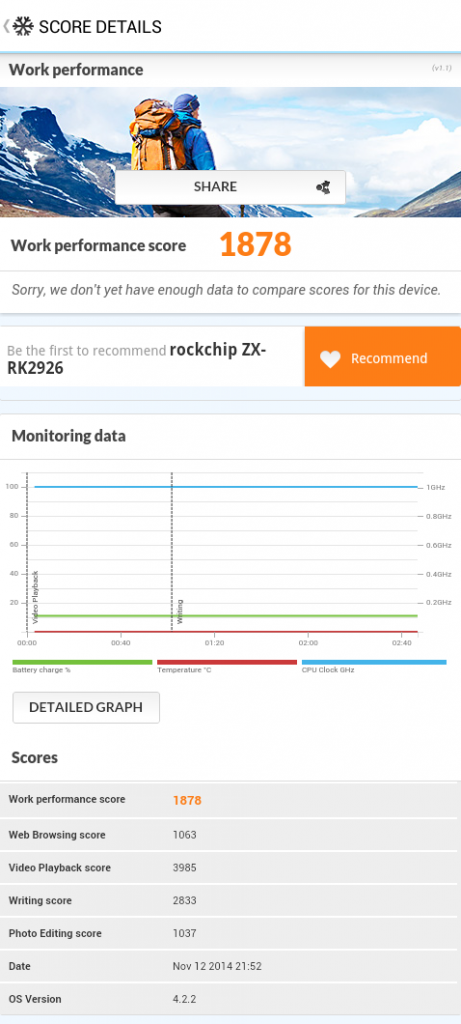Select the Video Playback marker on graph
461x1024 pixels.
(x=27, y=552)
